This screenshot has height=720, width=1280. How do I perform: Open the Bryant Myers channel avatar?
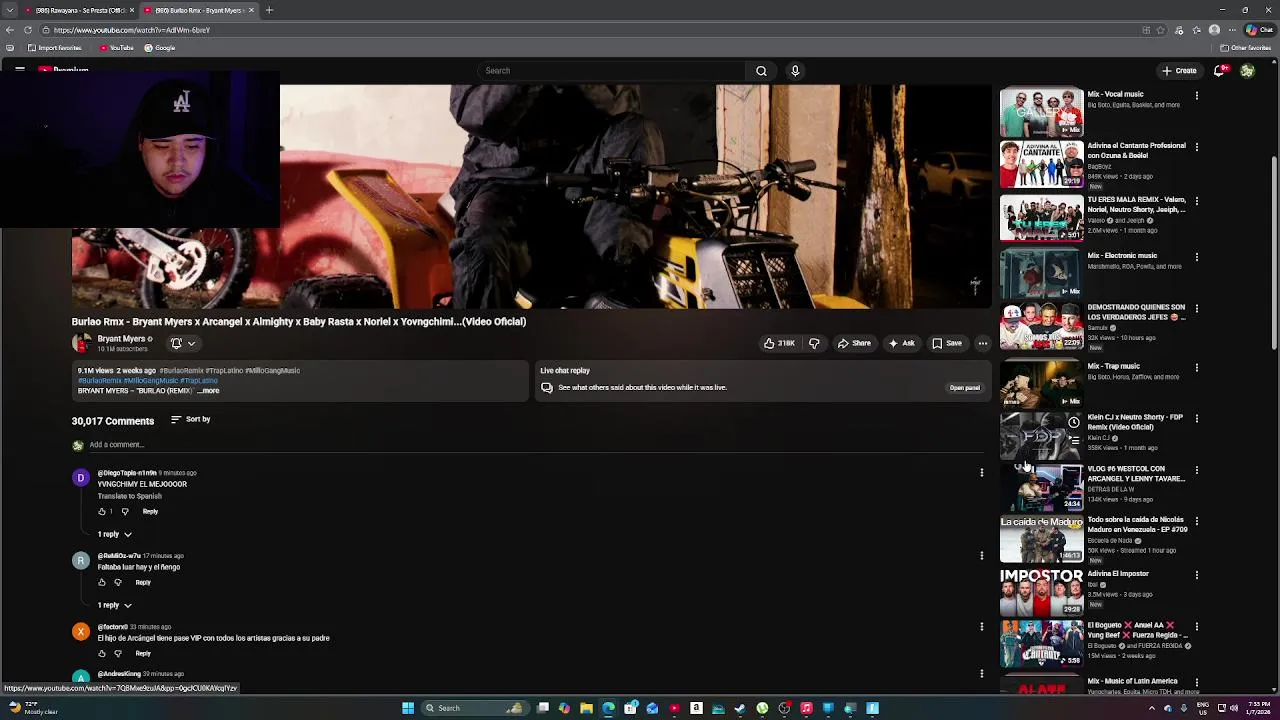81,343
